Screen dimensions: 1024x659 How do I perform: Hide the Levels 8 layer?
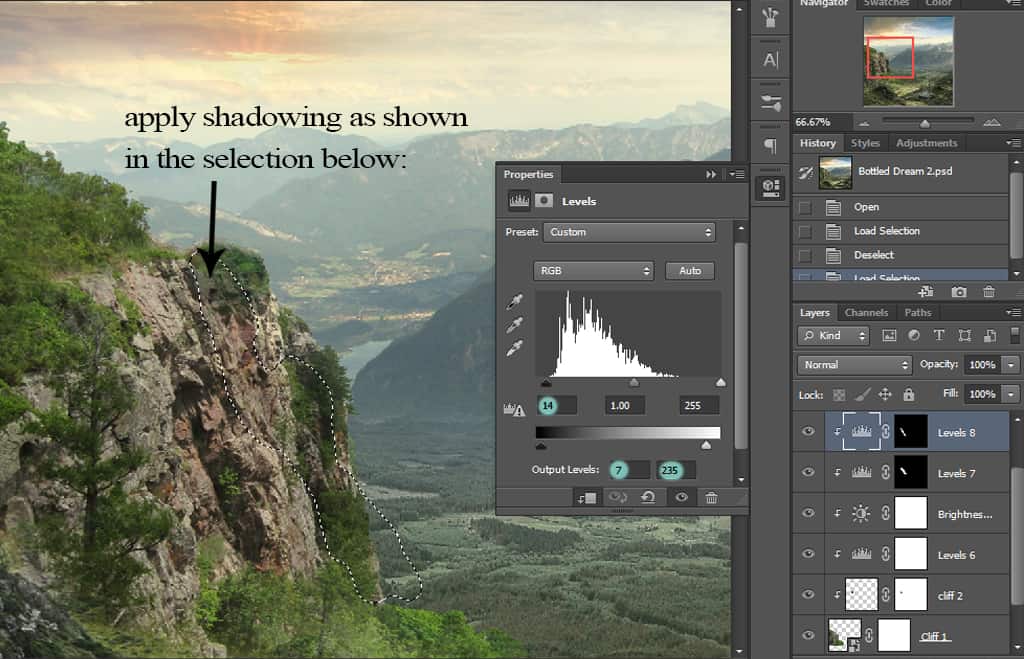(x=808, y=432)
